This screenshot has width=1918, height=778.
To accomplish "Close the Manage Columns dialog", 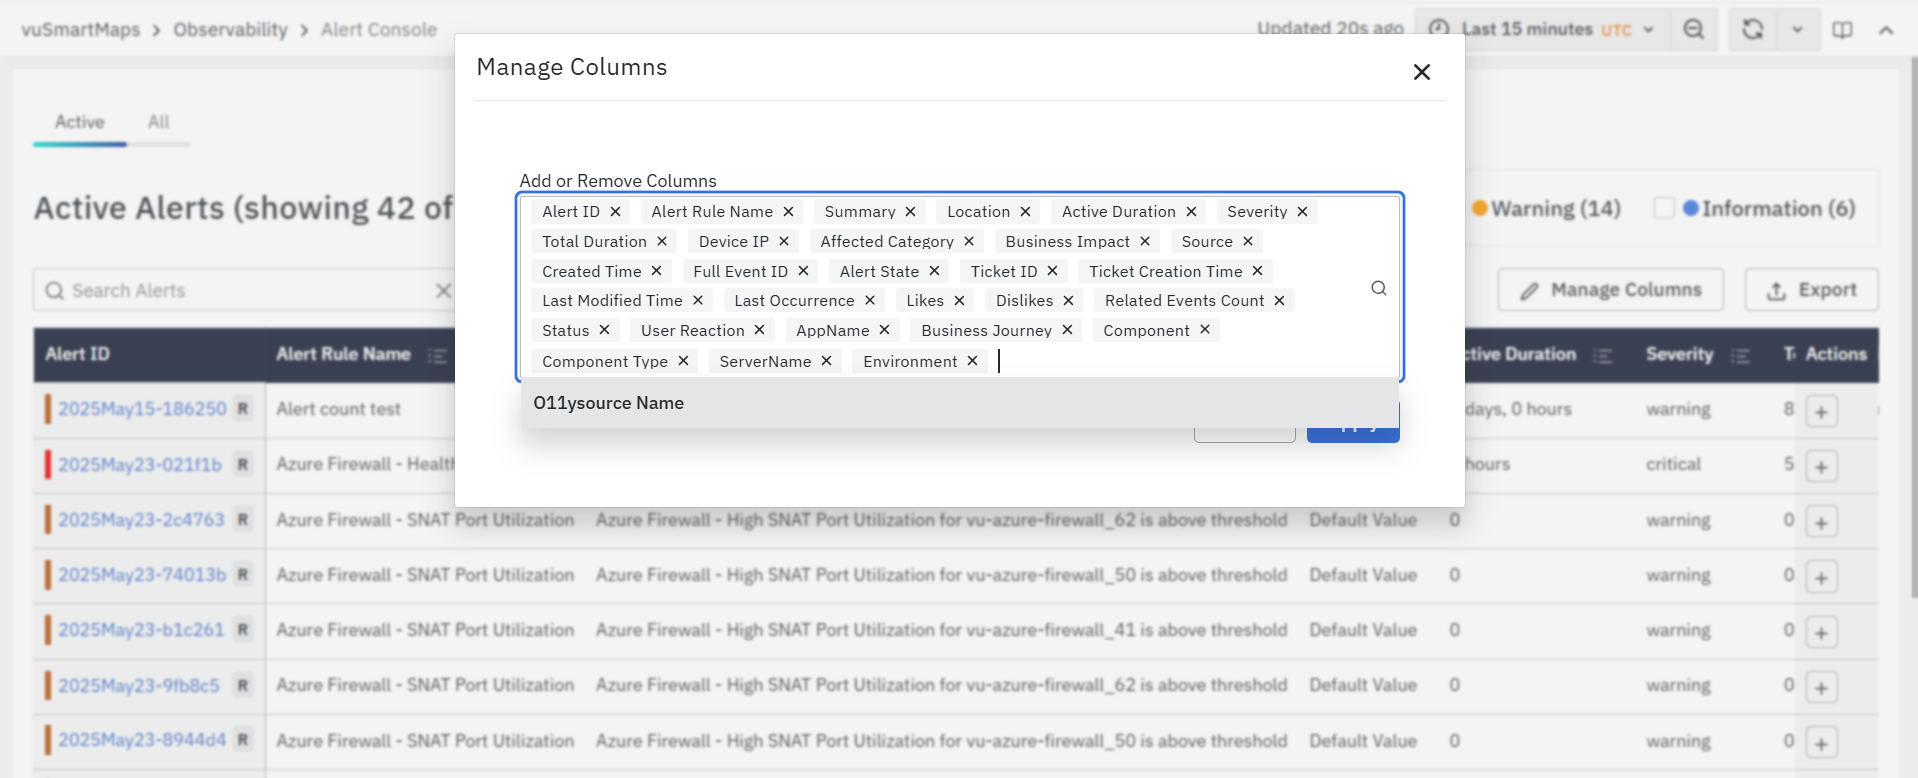I will (x=1421, y=72).
